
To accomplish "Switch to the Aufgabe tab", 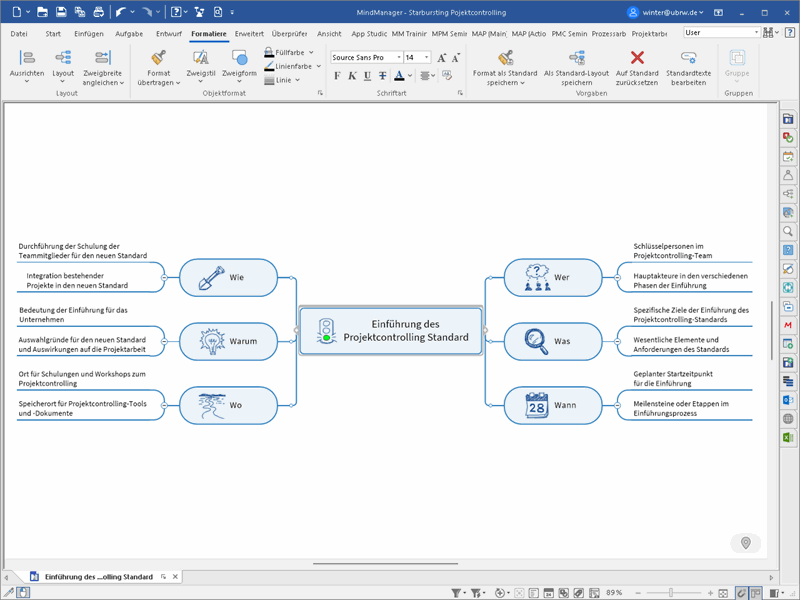I will pyautogui.click(x=129, y=34).
